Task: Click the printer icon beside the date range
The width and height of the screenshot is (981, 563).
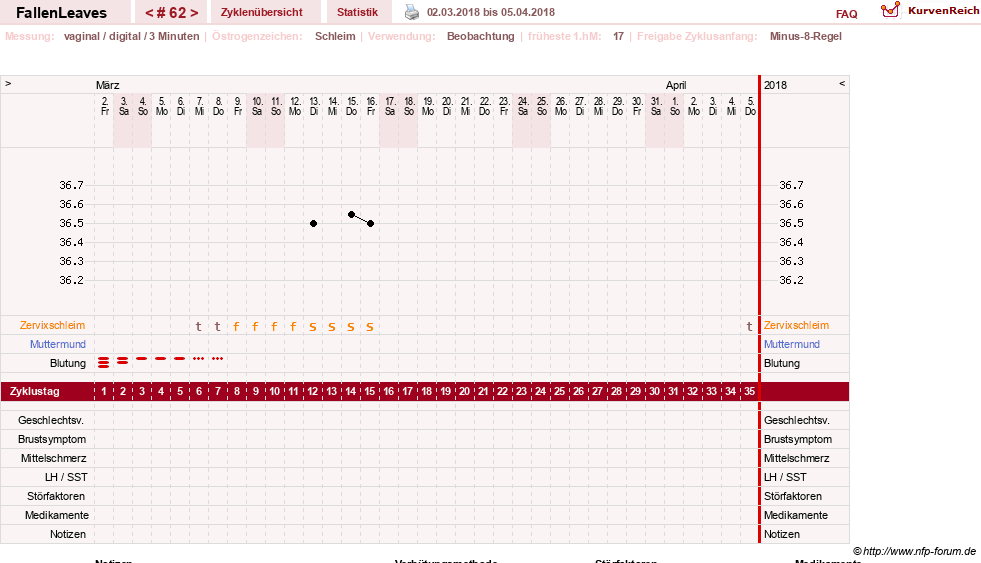Action: tap(412, 12)
